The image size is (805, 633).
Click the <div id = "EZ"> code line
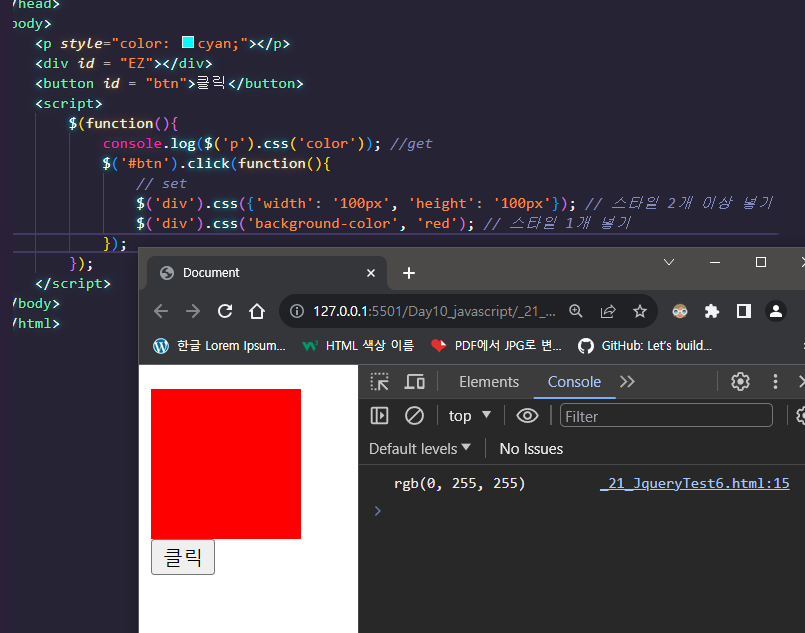click(124, 63)
